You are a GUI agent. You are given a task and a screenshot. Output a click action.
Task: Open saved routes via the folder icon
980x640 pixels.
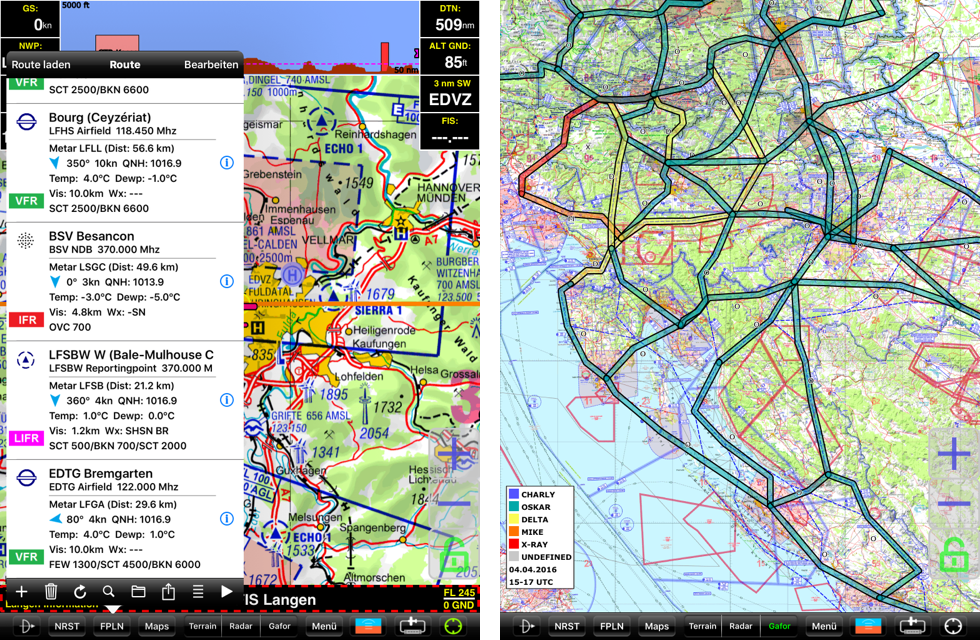pyautogui.click(x=138, y=591)
